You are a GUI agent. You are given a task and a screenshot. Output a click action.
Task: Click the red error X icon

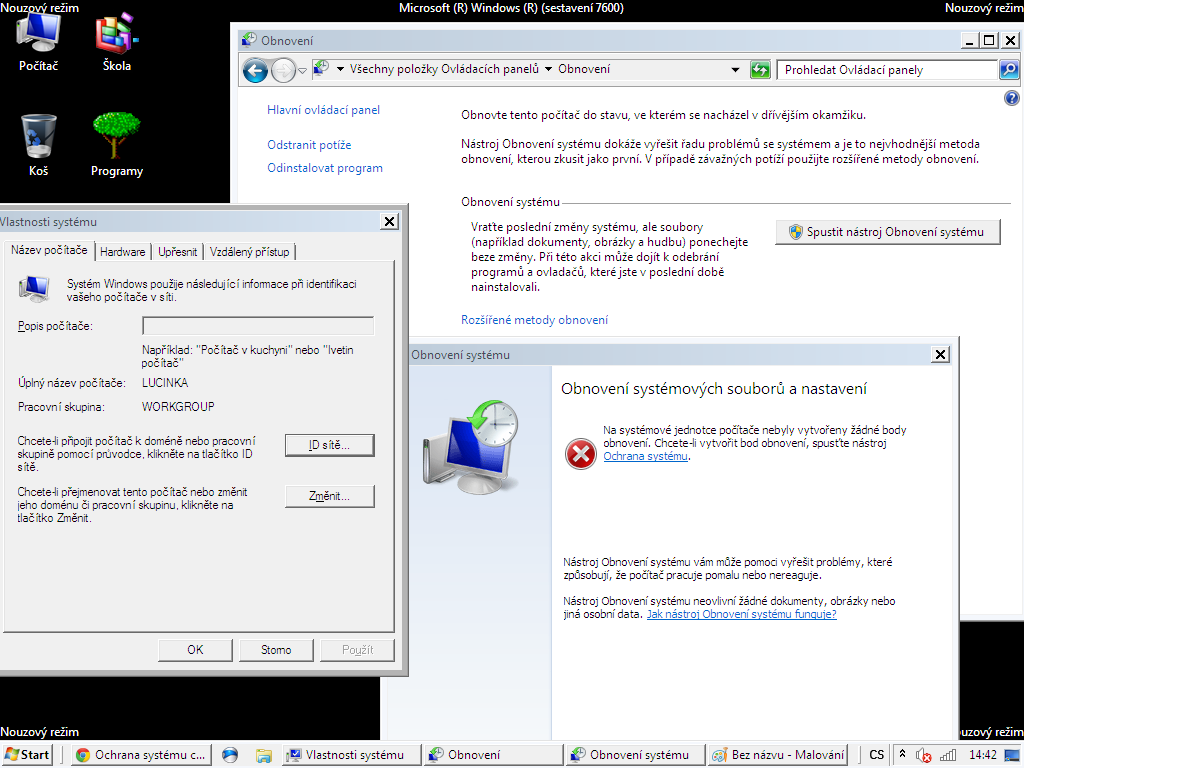tap(579, 455)
